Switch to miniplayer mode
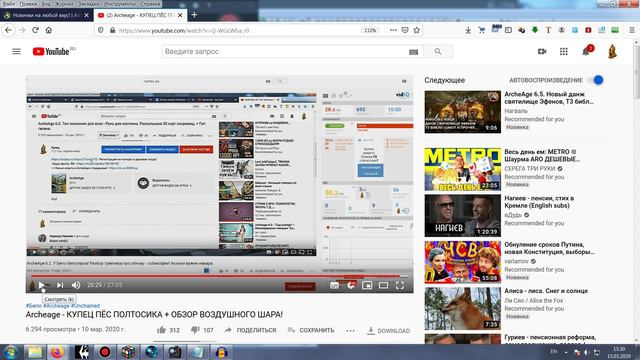 pyautogui.click(x=367, y=285)
